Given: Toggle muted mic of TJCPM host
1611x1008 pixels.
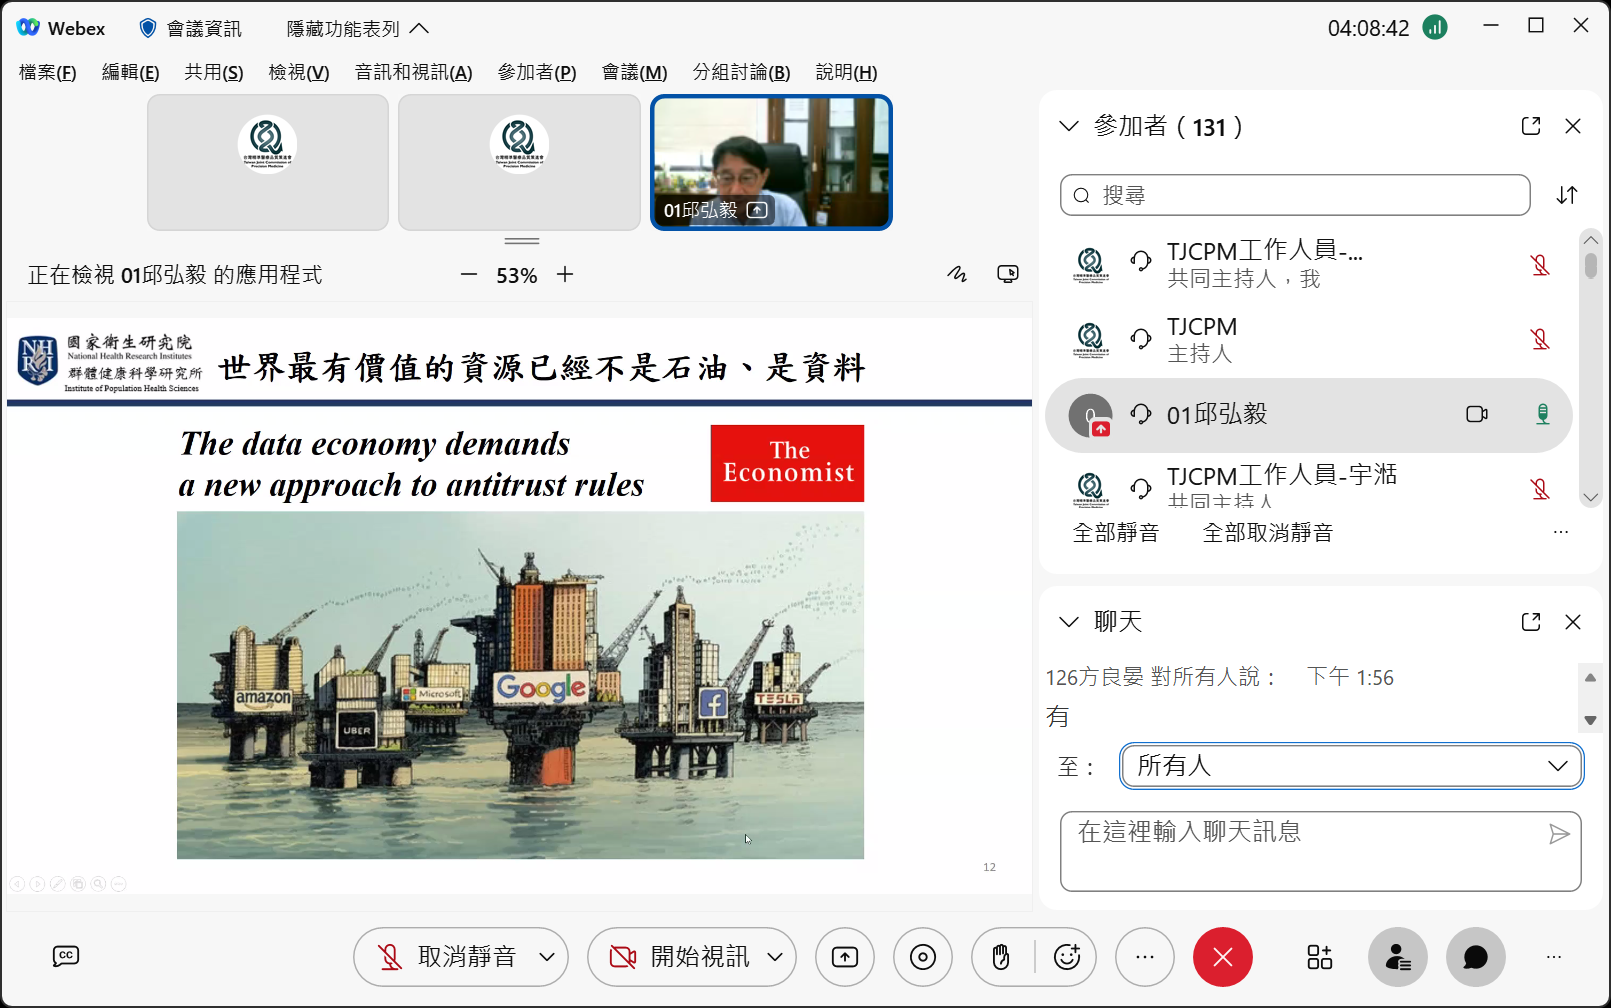Looking at the screenshot, I should (x=1540, y=340).
